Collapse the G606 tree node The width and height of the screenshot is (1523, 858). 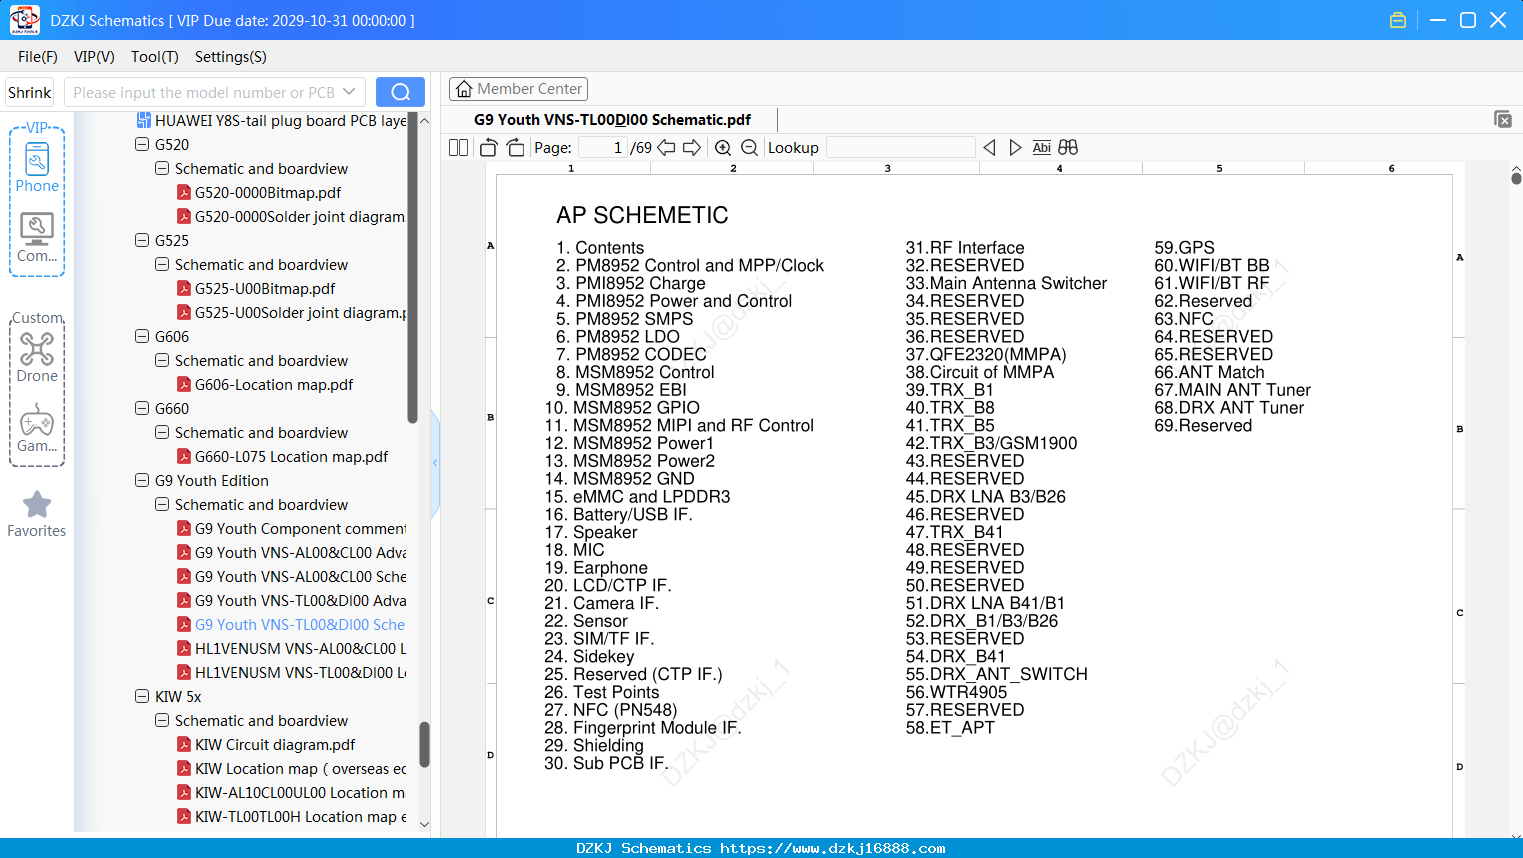point(142,337)
